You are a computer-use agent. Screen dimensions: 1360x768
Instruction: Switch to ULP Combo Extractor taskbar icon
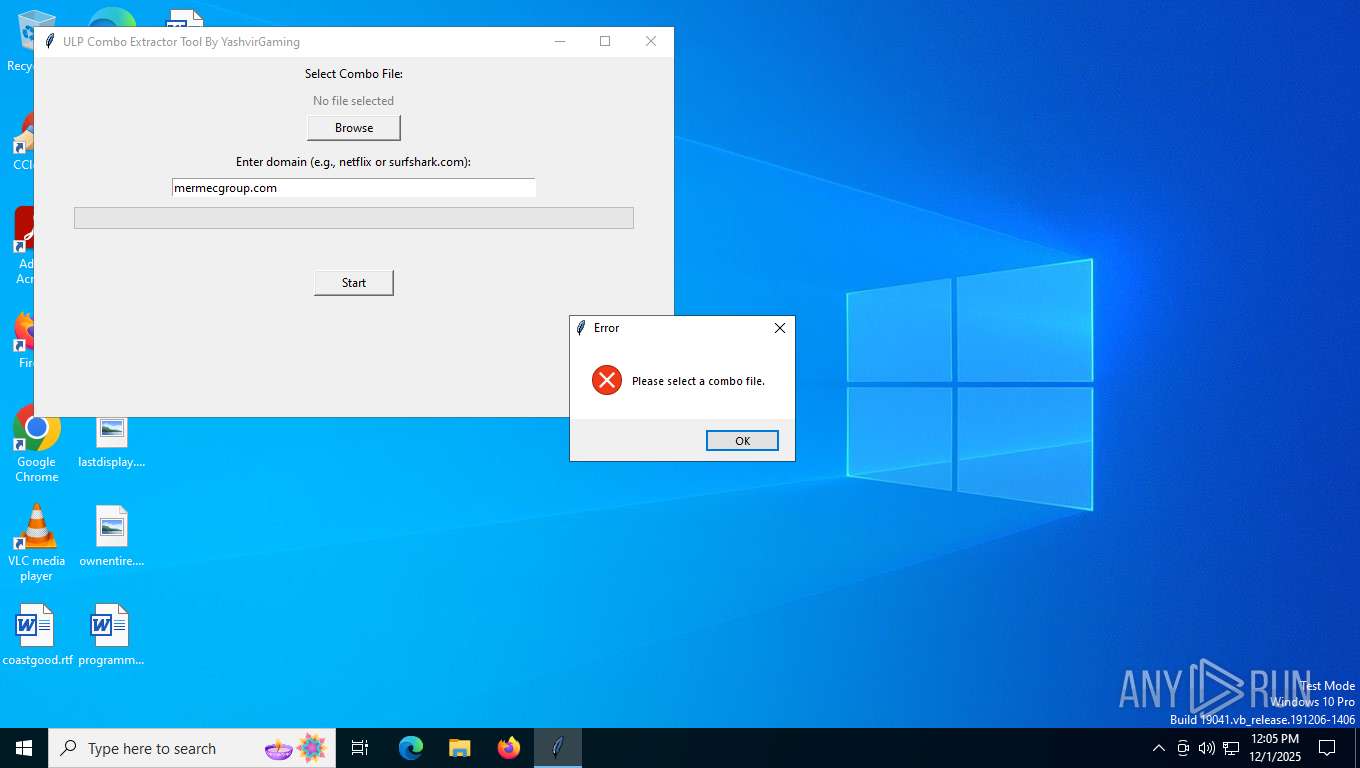click(558, 748)
